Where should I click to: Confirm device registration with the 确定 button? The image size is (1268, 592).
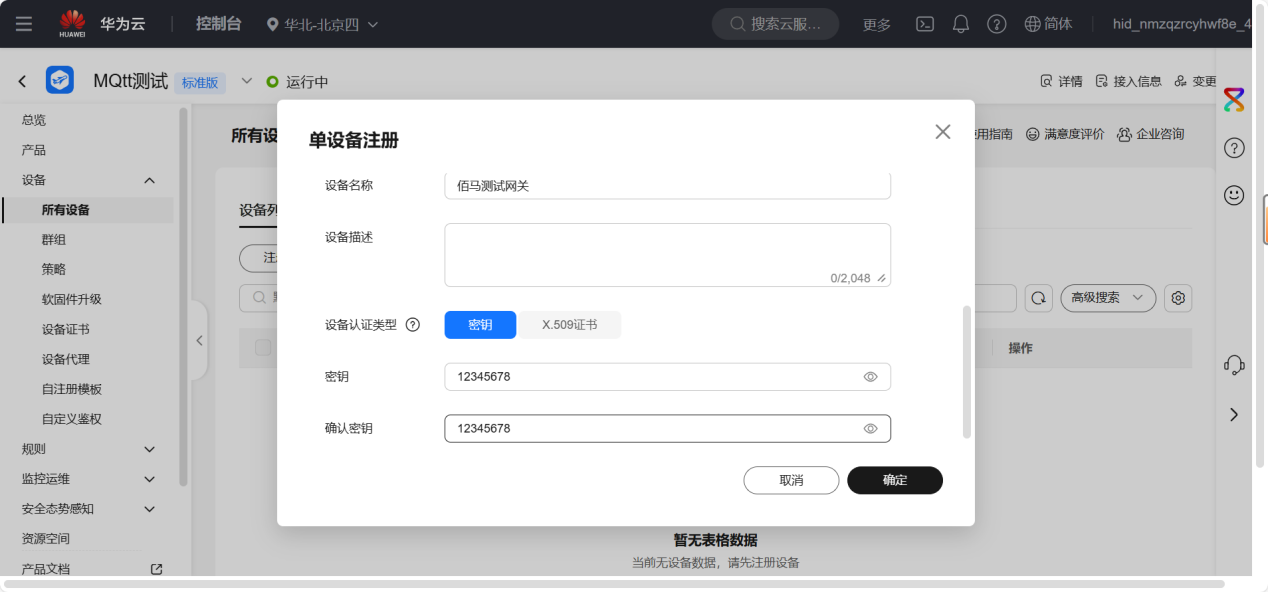(894, 480)
